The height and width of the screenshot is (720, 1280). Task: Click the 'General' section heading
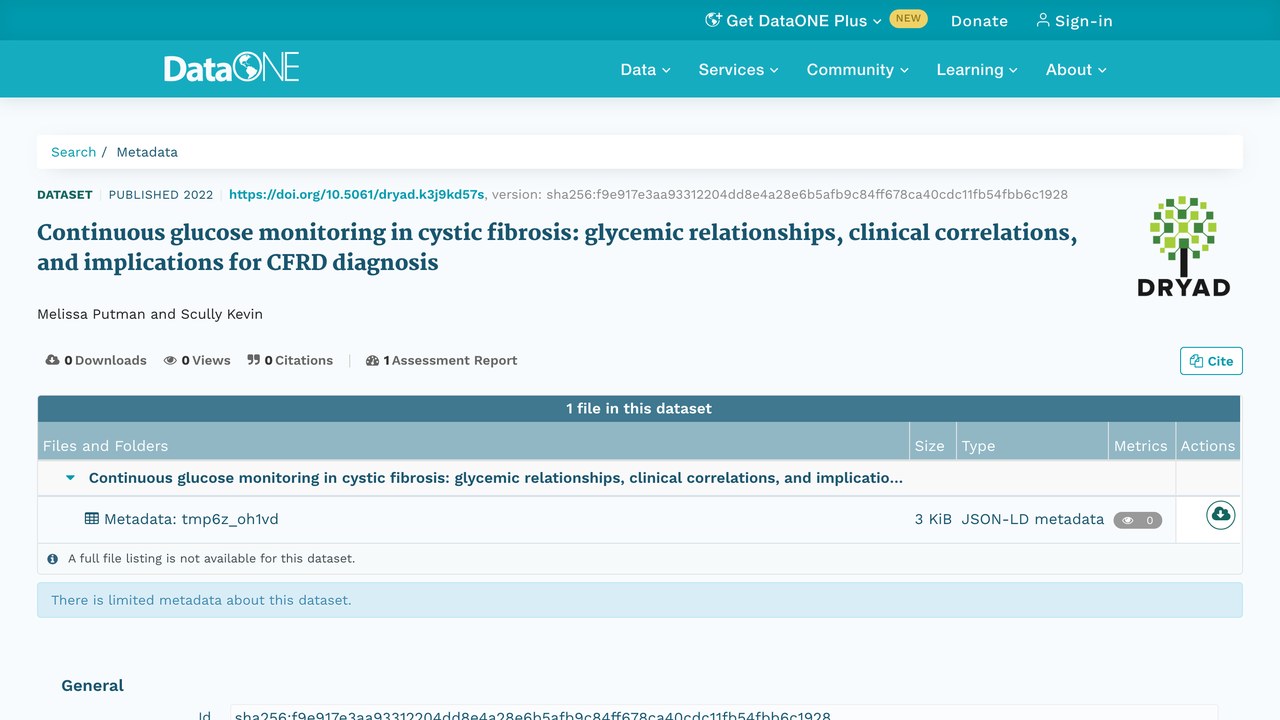pos(93,685)
